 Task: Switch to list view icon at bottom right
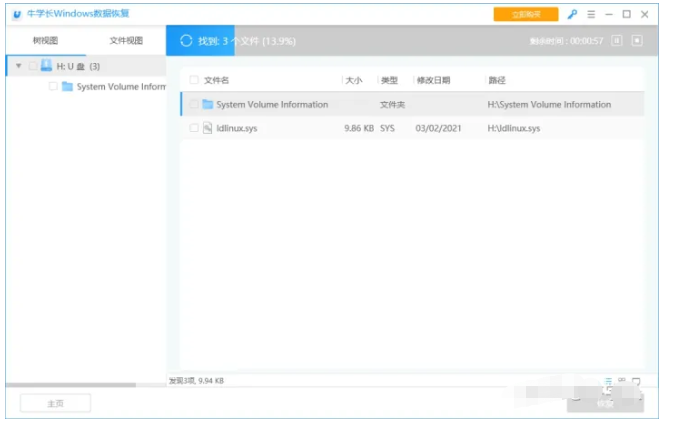tap(607, 381)
